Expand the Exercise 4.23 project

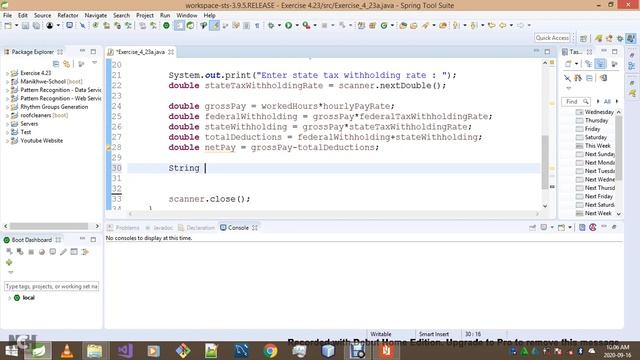pos(7,73)
